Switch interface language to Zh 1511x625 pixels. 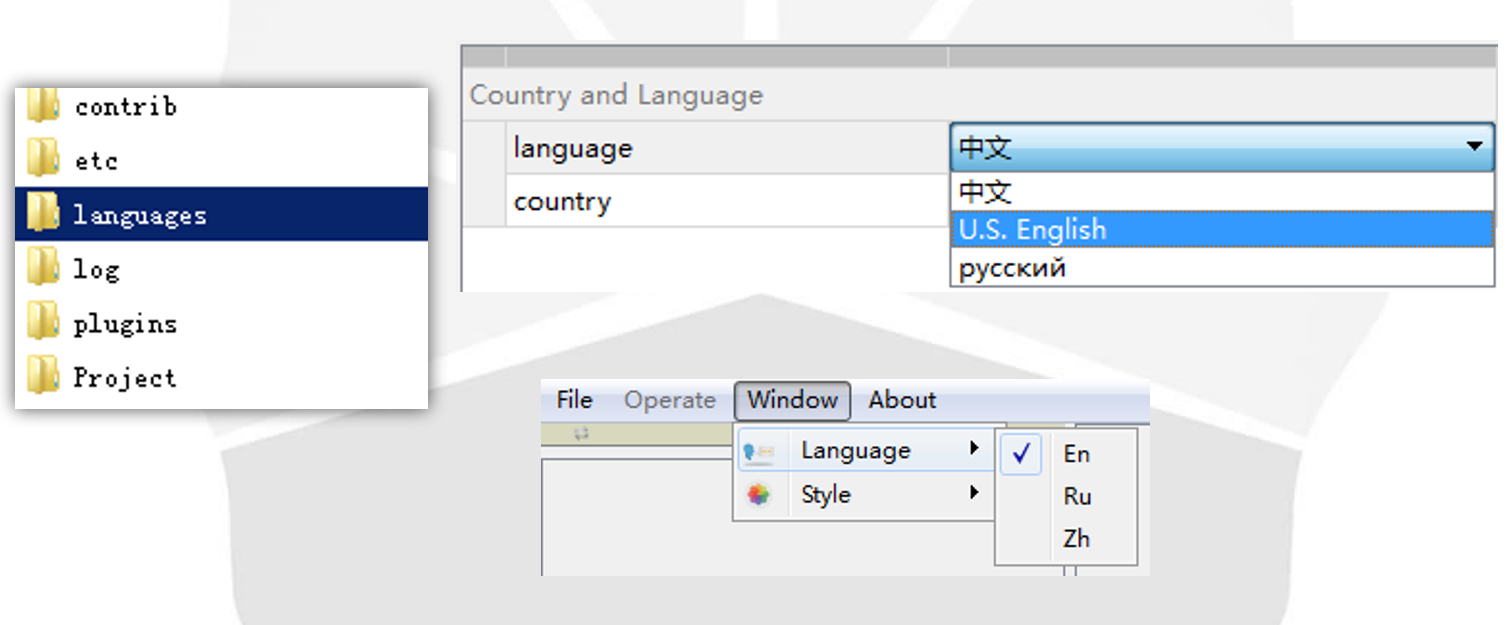coord(1076,539)
